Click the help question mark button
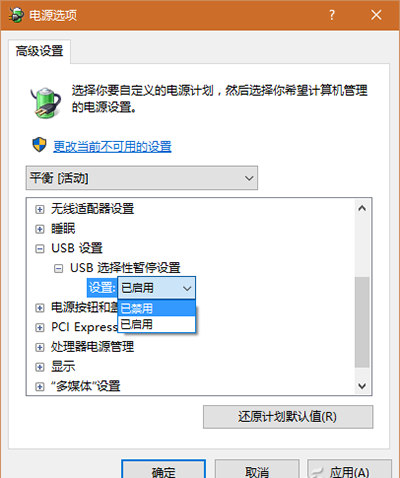 click(332, 15)
